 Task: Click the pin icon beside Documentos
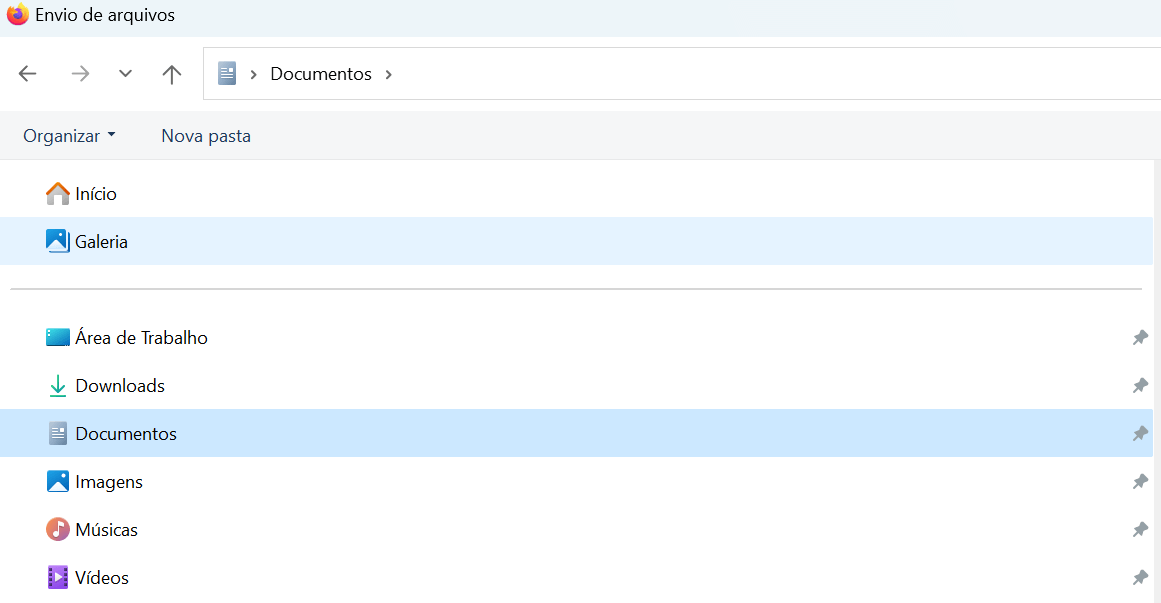(1140, 433)
